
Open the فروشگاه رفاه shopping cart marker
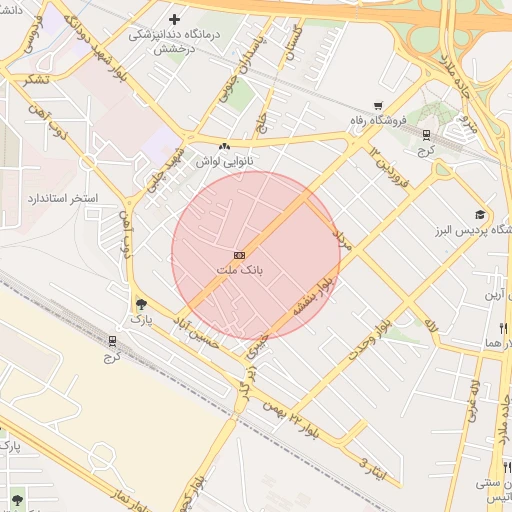378,106
